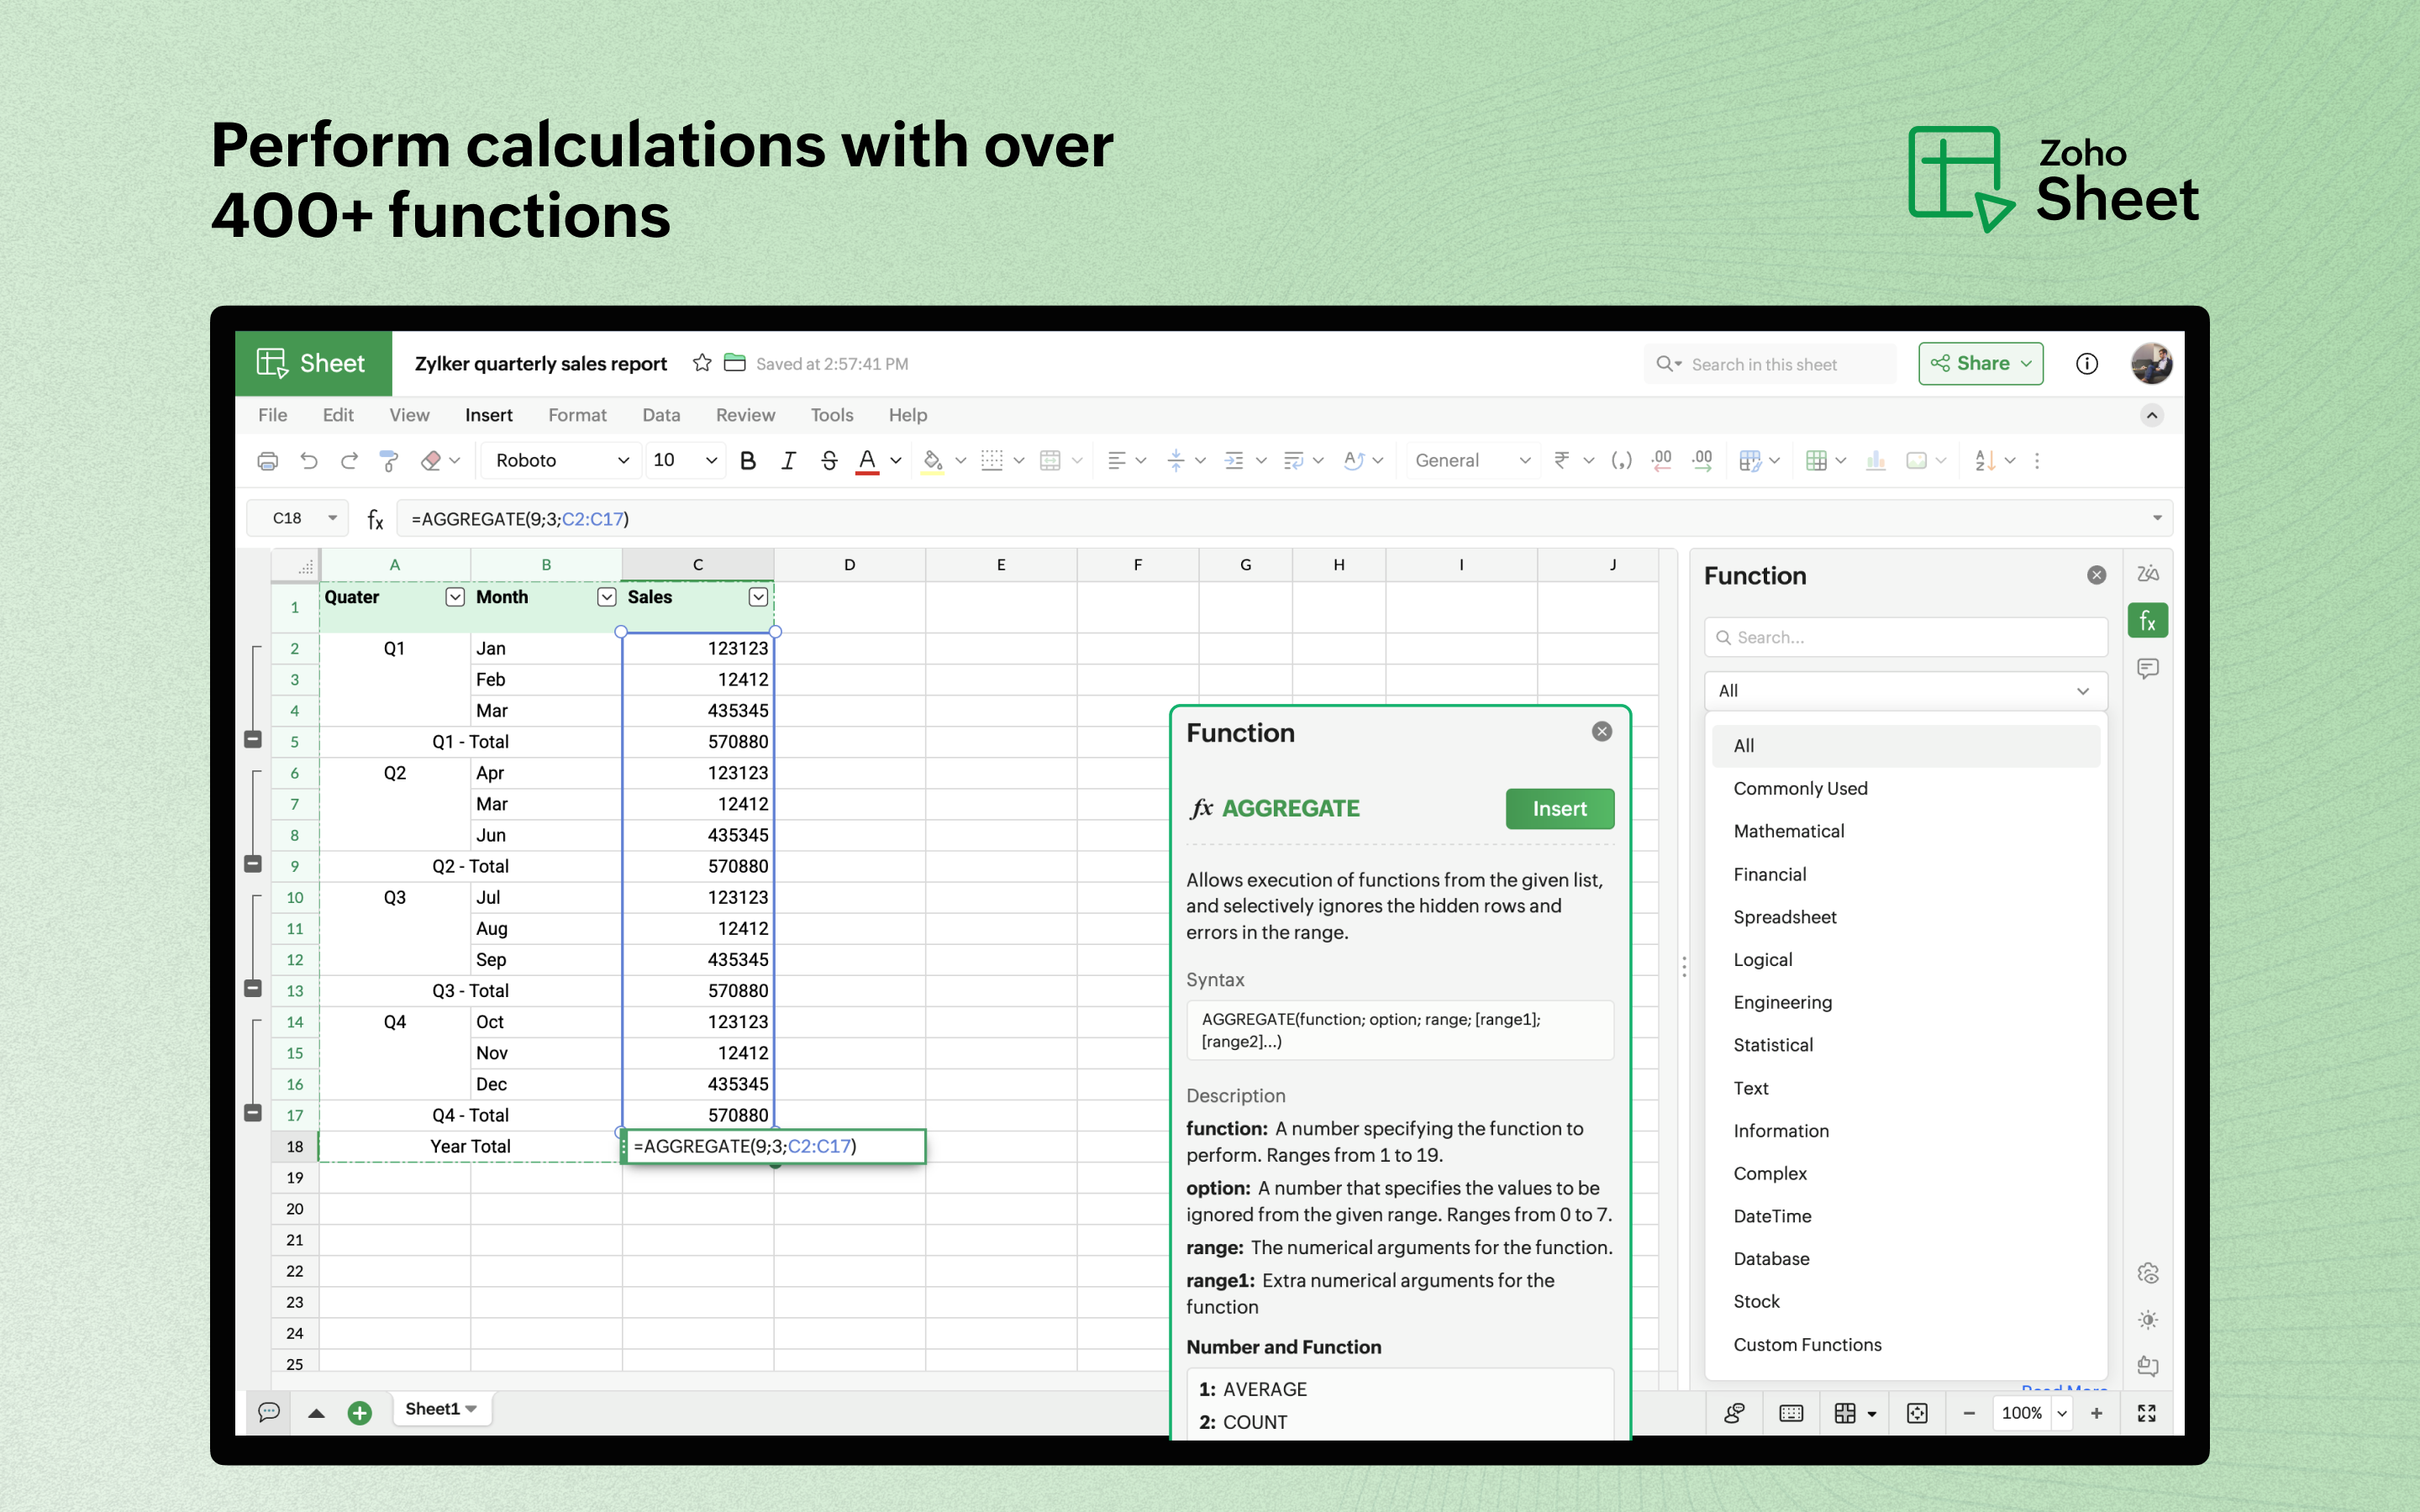Open the Data menu
This screenshot has height=1512, width=2420.
pyautogui.click(x=660, y=415)
